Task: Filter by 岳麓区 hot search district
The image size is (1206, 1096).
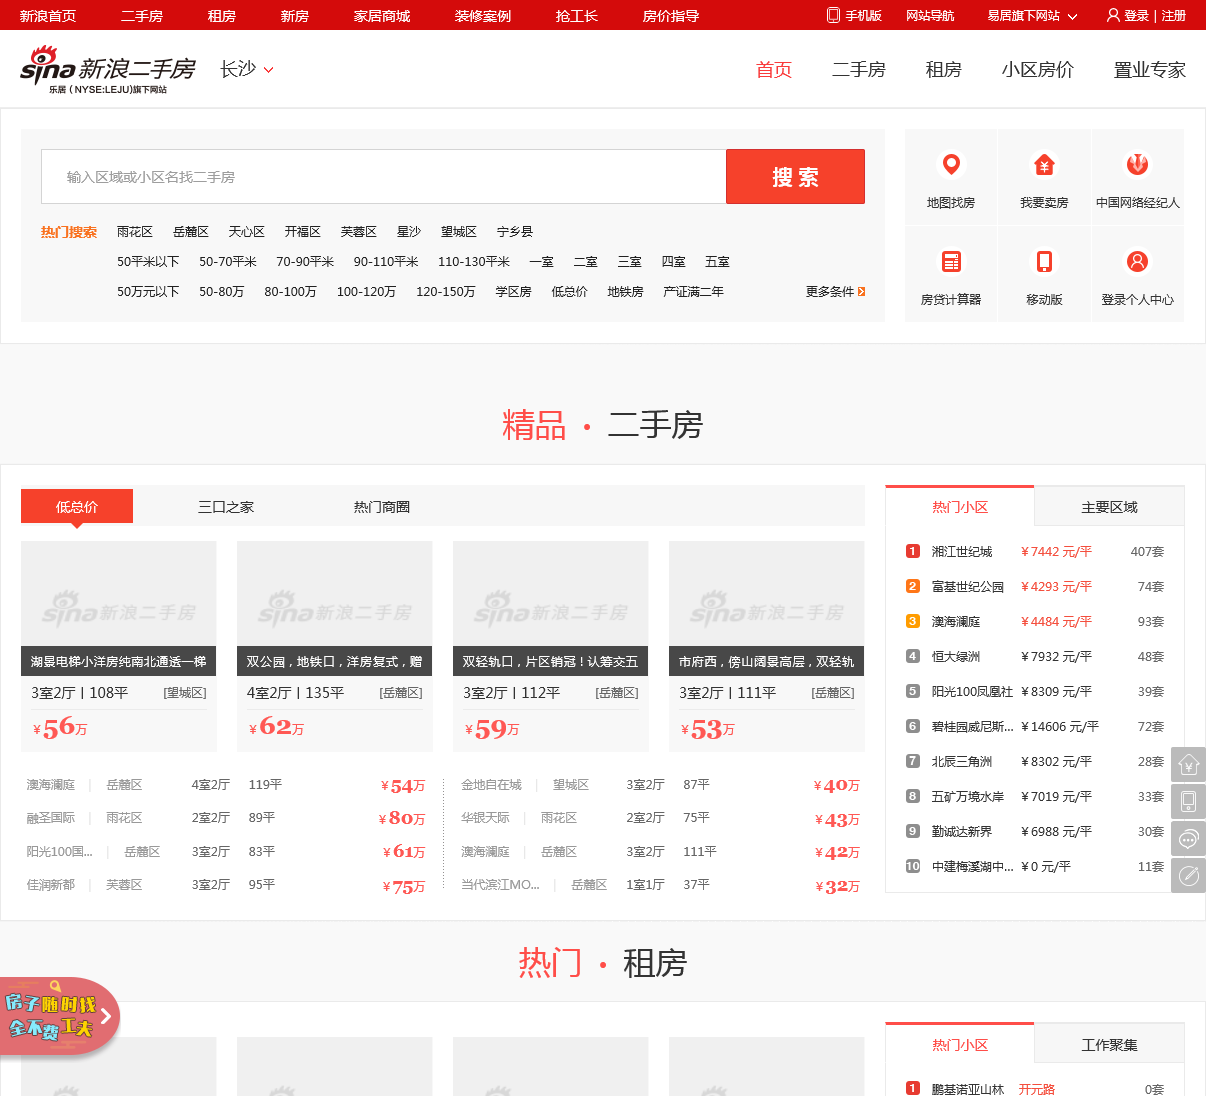Action: coord(191,232)
